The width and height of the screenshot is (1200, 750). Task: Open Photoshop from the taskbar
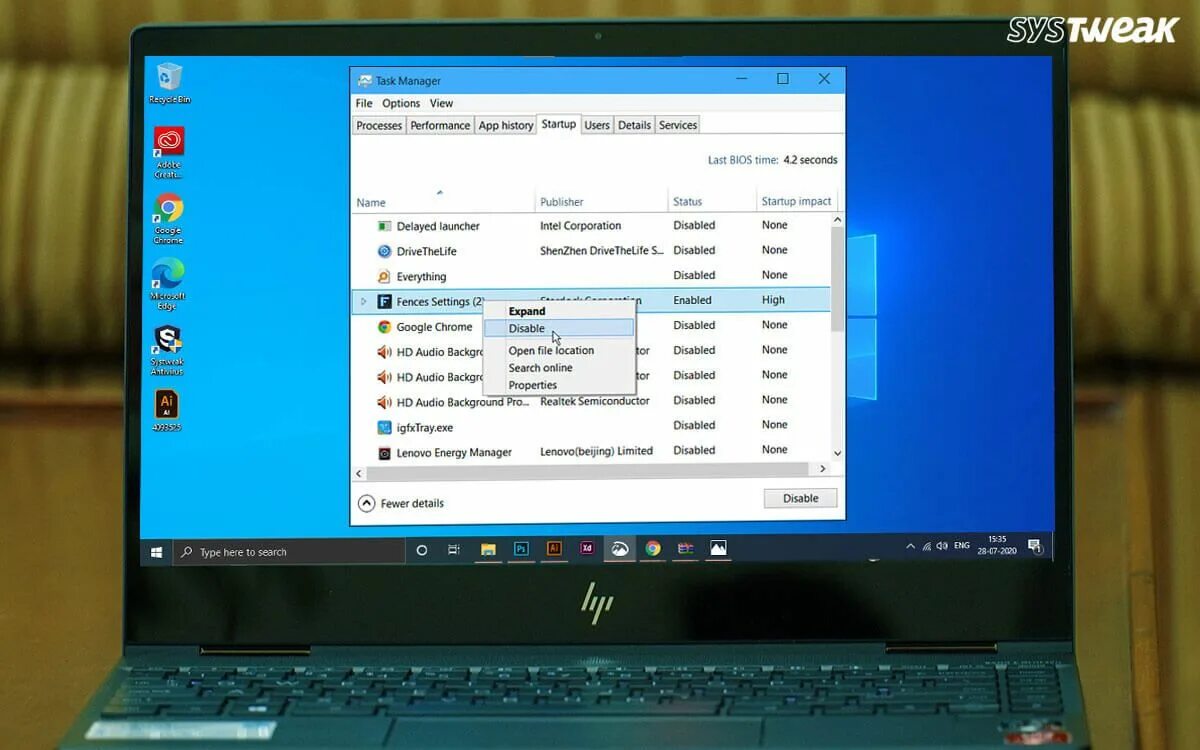tap(521, 549)
